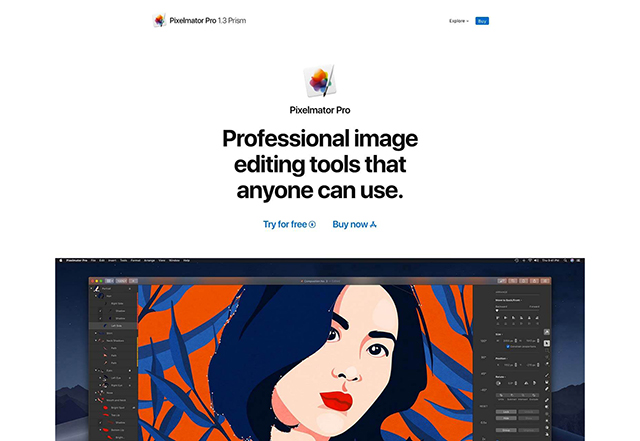Collapse the Portrait layer group
Screen dimensions: 640x441
[x=91, y=288]
